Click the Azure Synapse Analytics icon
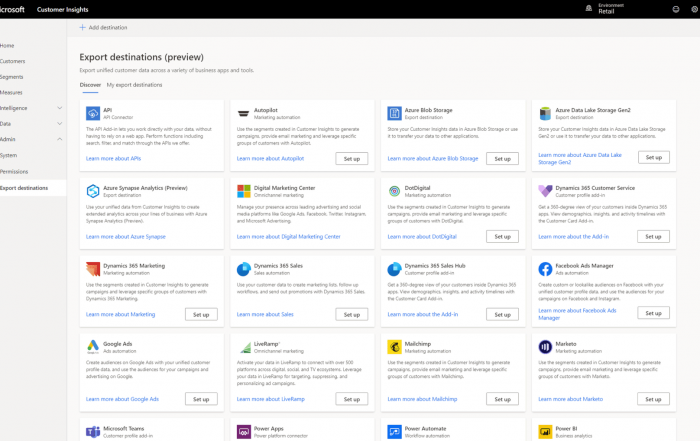 tap(93, 191)
